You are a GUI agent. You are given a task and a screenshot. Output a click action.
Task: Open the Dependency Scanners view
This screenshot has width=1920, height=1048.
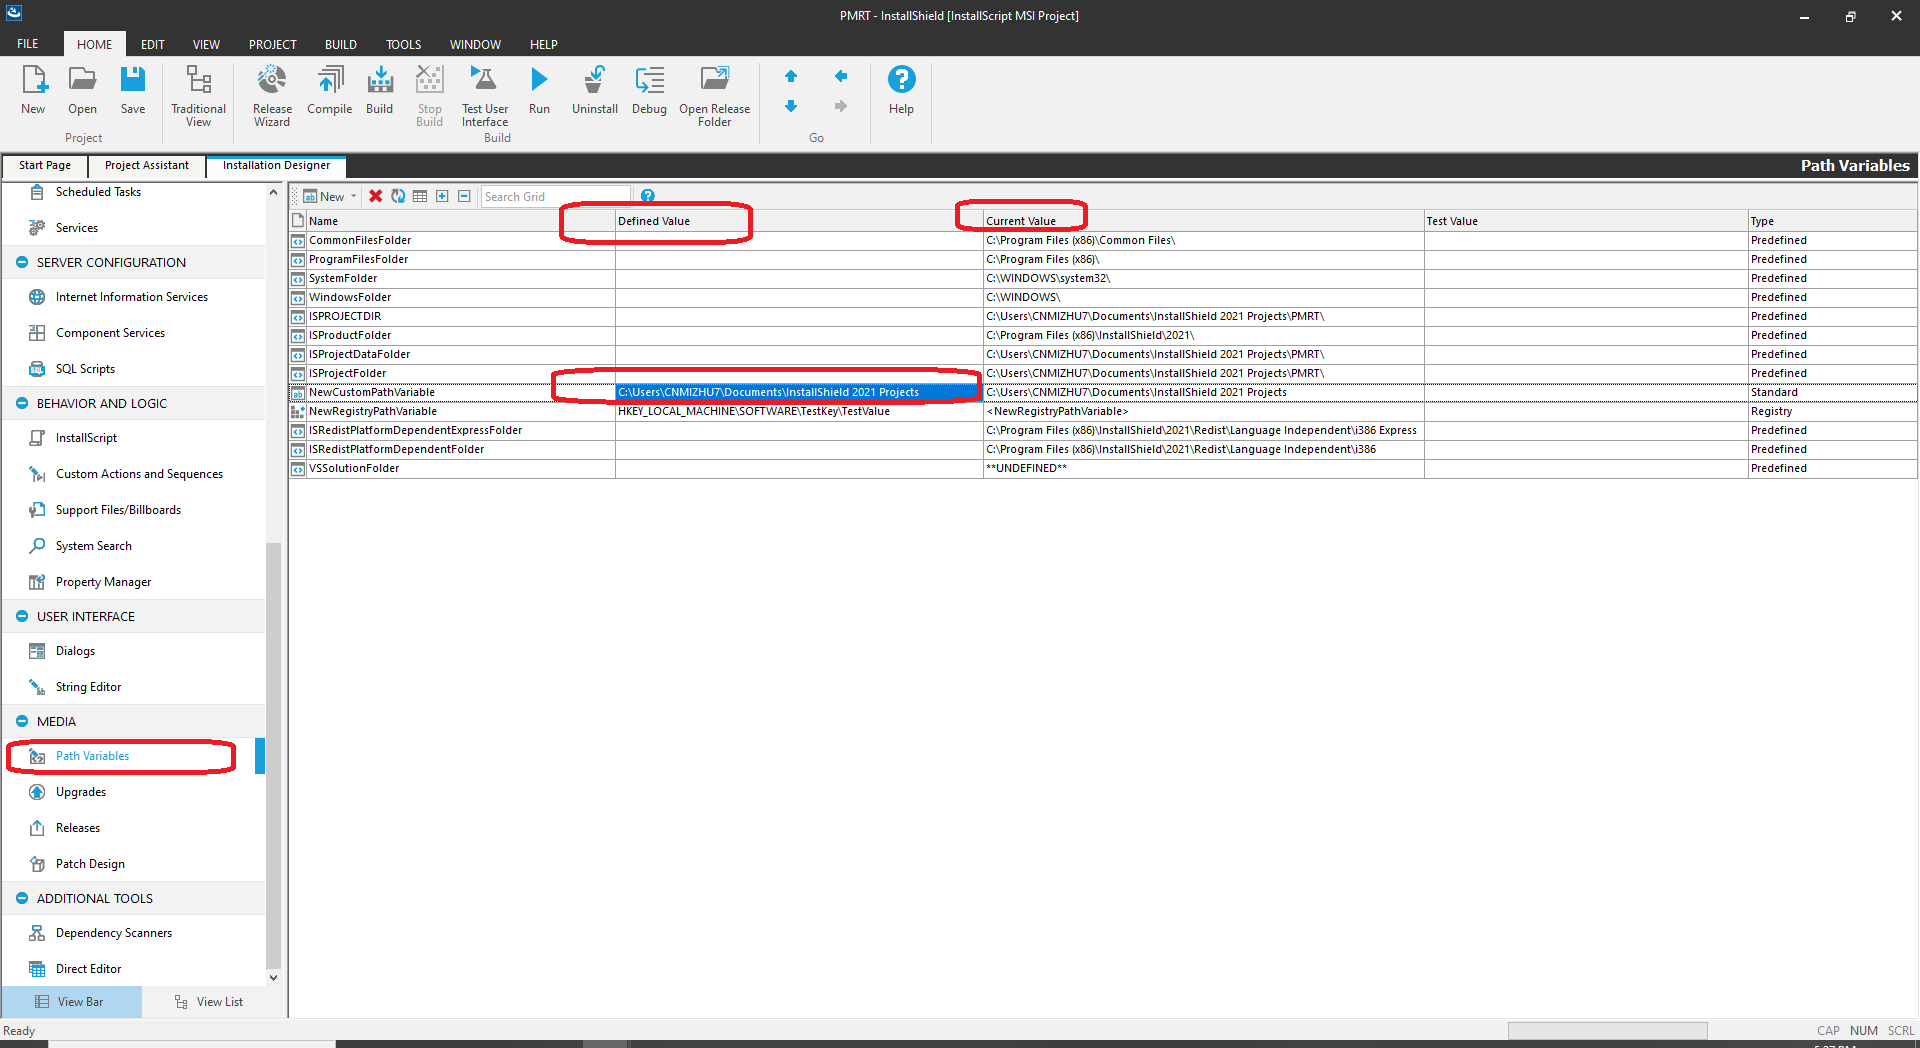coord(113,933)
